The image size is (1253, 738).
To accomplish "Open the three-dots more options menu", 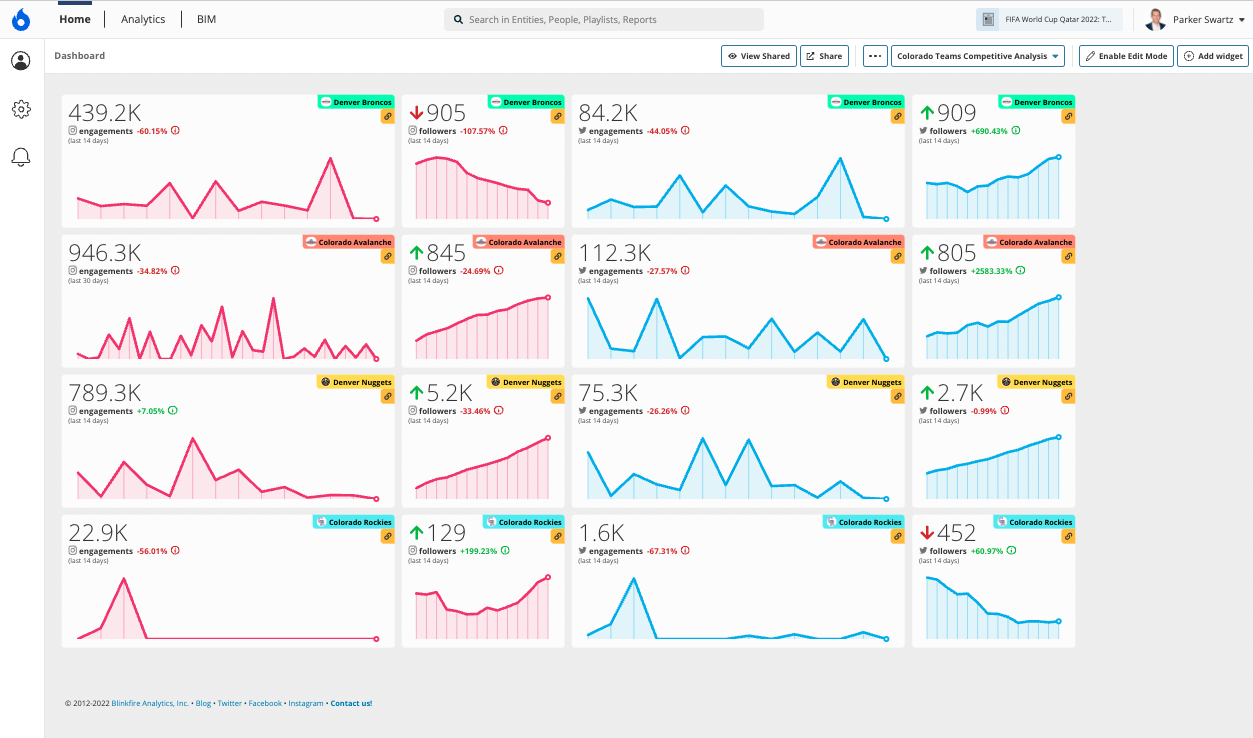I will pyautogui.click(x=875, y=56).
